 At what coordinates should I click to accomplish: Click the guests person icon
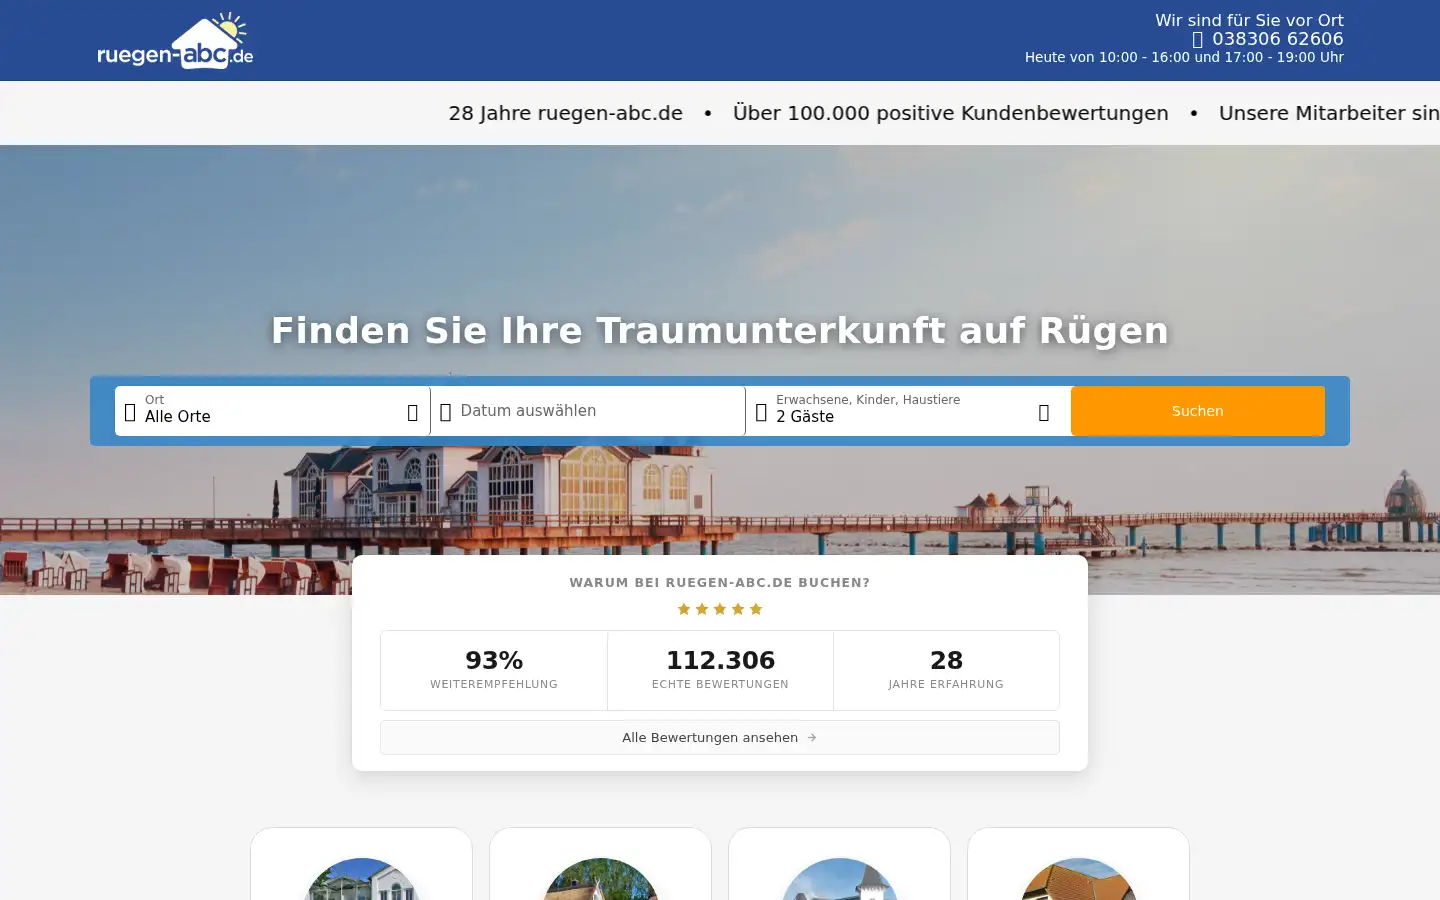[x=761, y=412]
